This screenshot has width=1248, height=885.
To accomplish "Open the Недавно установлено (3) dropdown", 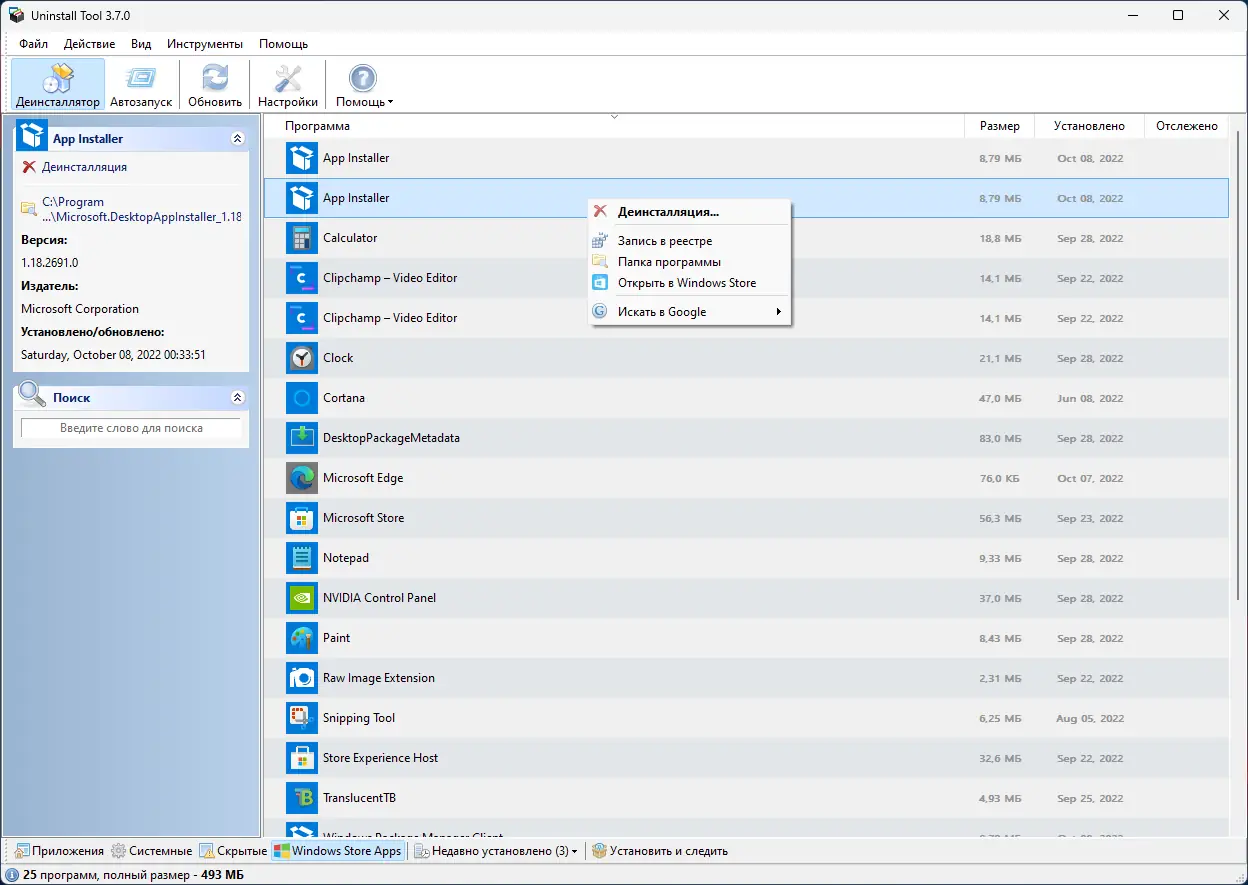I will 496,851.
